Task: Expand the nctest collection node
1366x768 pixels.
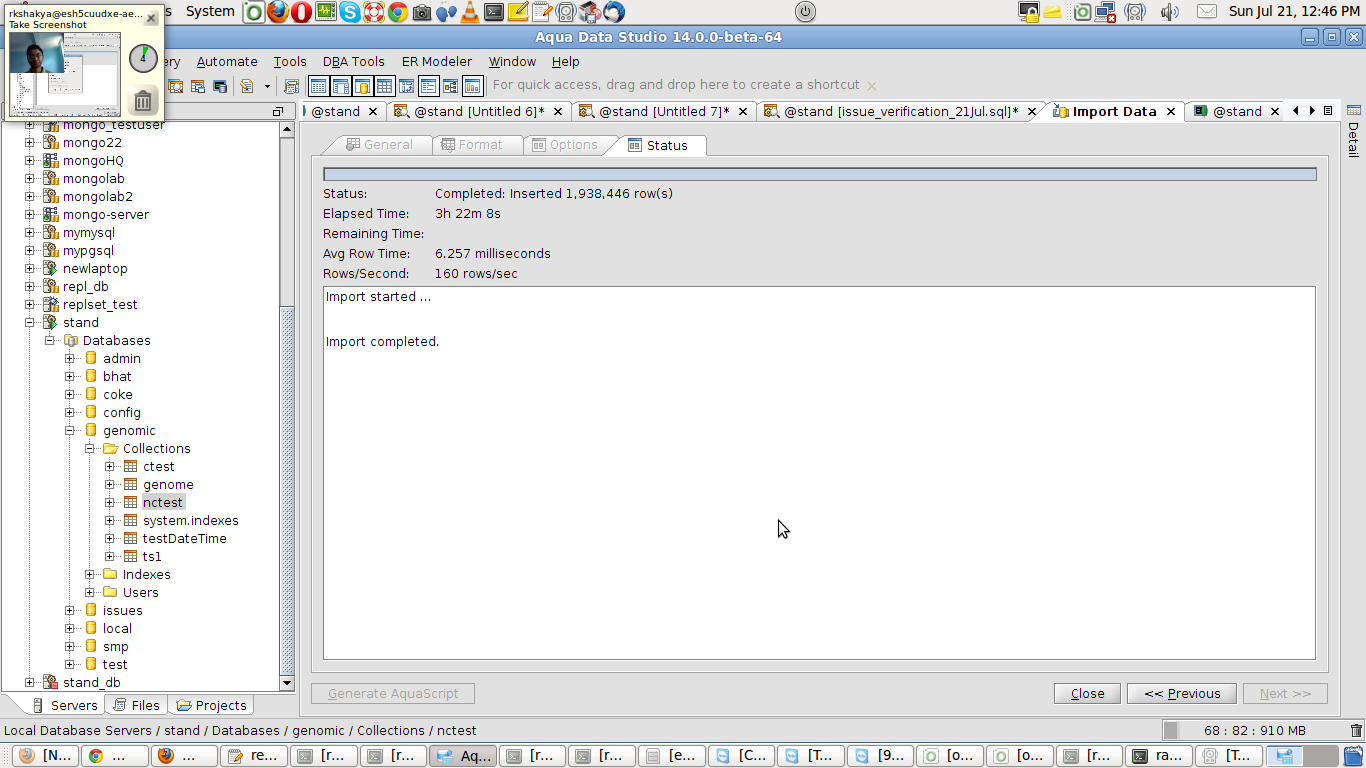Action: [109, 502]
